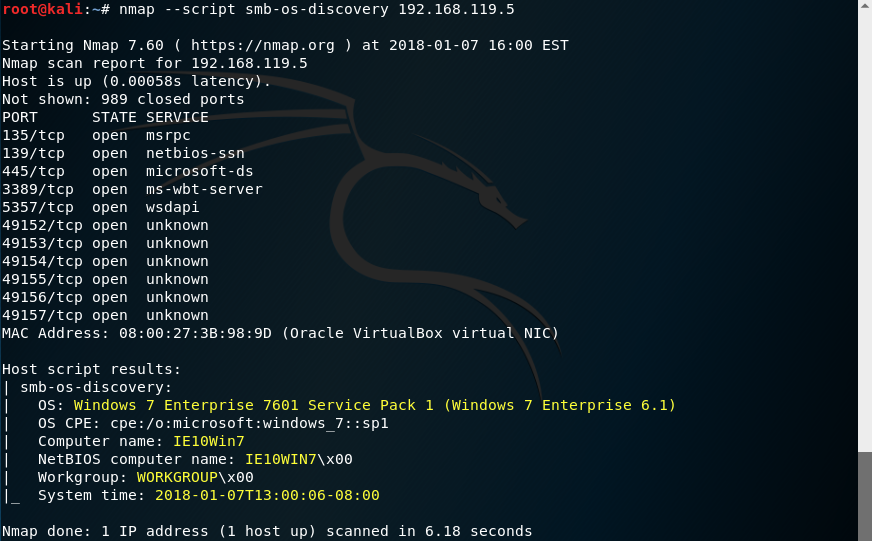This screenshot has height=541, width=872.
Task: Click the 139/tcp netbios-ssn entry
Action: click(123, 153)
